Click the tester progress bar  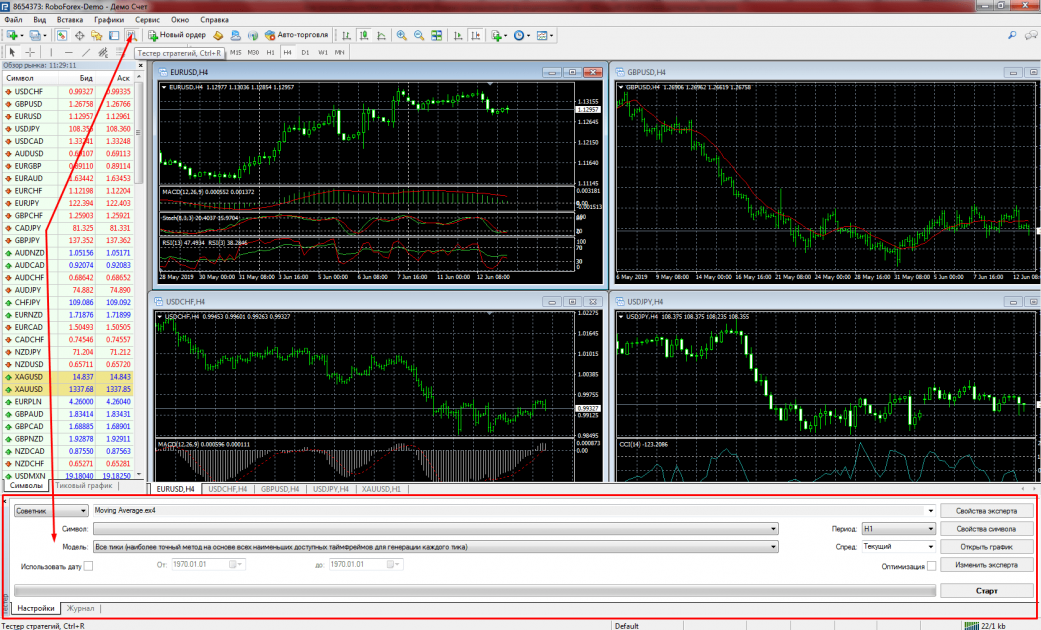click(470, 591)
